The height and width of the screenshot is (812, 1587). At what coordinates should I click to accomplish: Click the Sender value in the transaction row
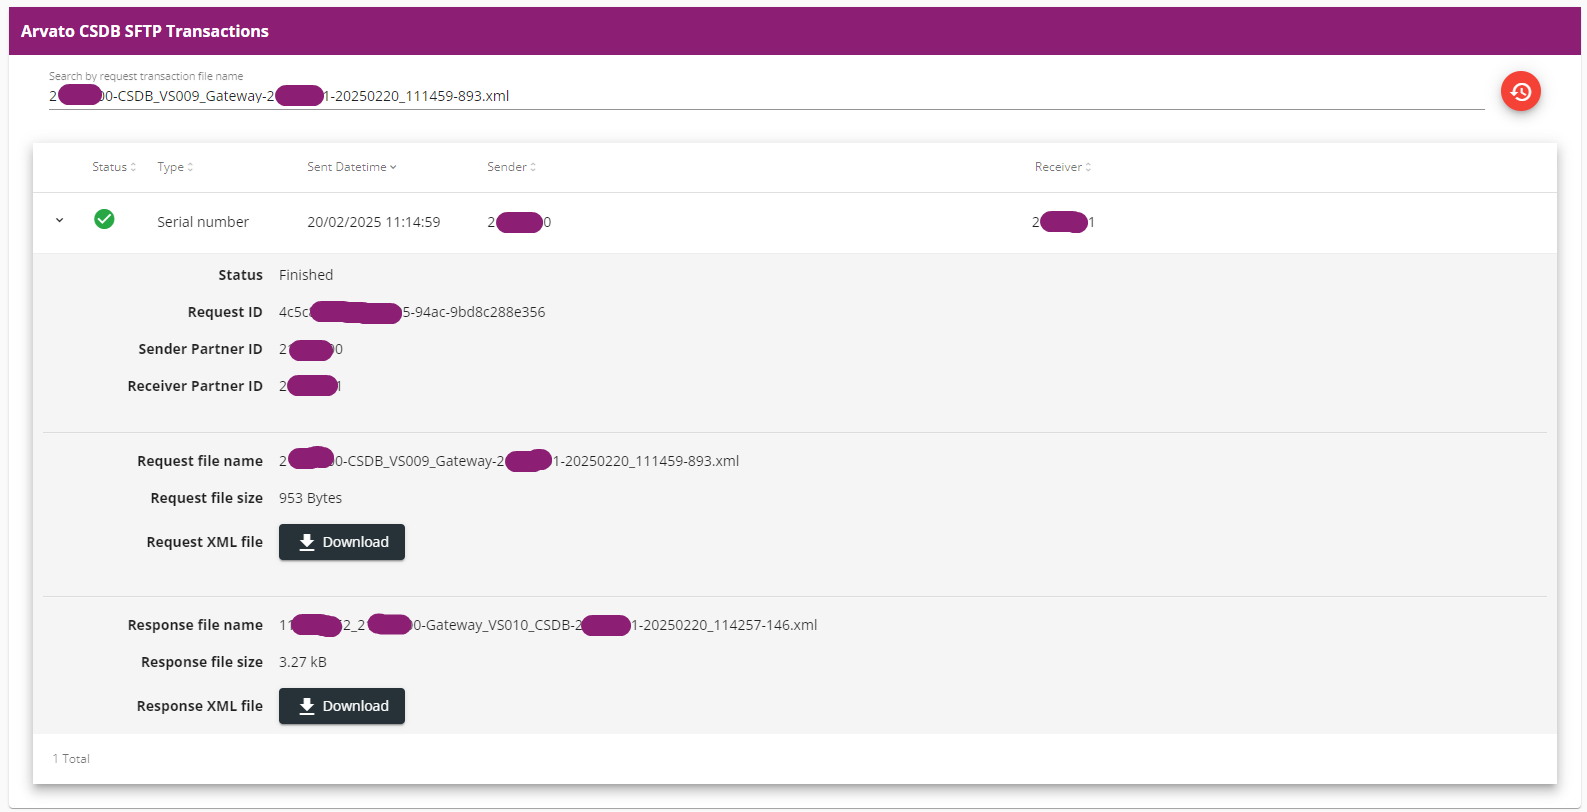tap(519, 222)
